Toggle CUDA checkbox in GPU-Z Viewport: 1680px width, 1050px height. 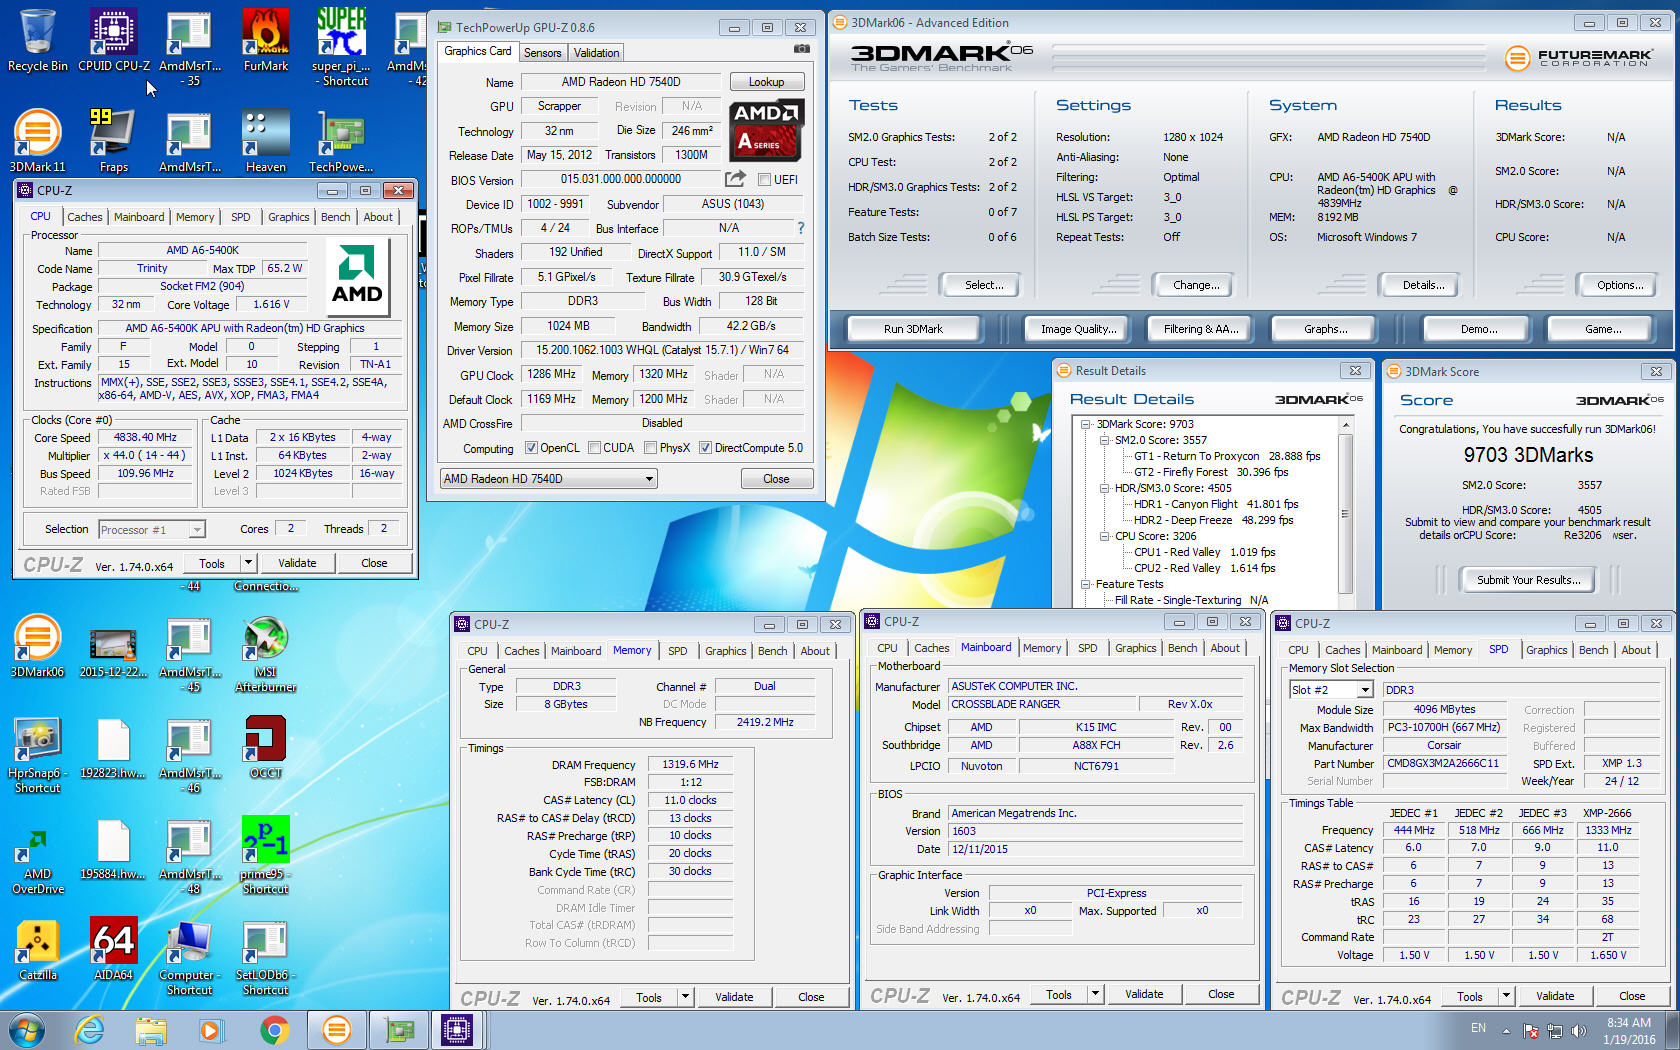point(595,448)
